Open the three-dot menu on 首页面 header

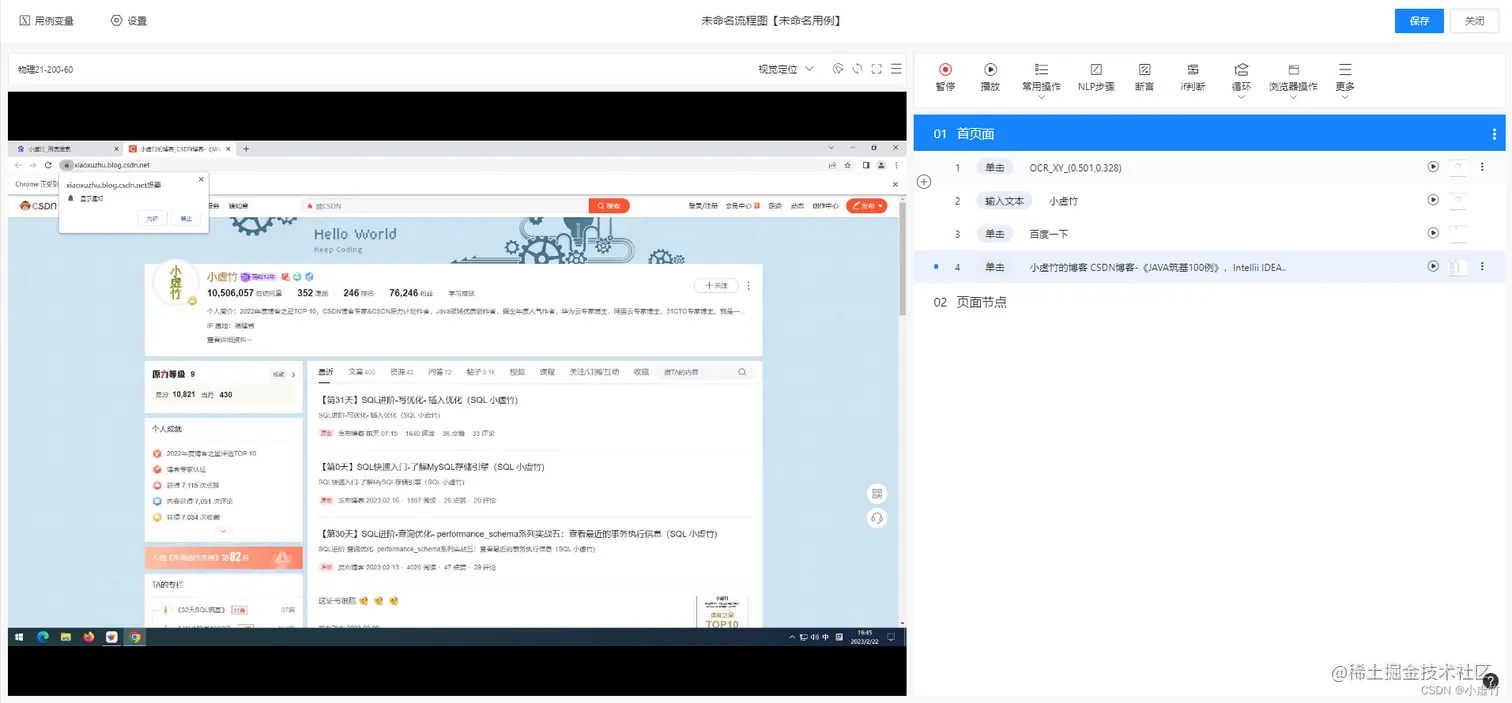coord(1495,134)
